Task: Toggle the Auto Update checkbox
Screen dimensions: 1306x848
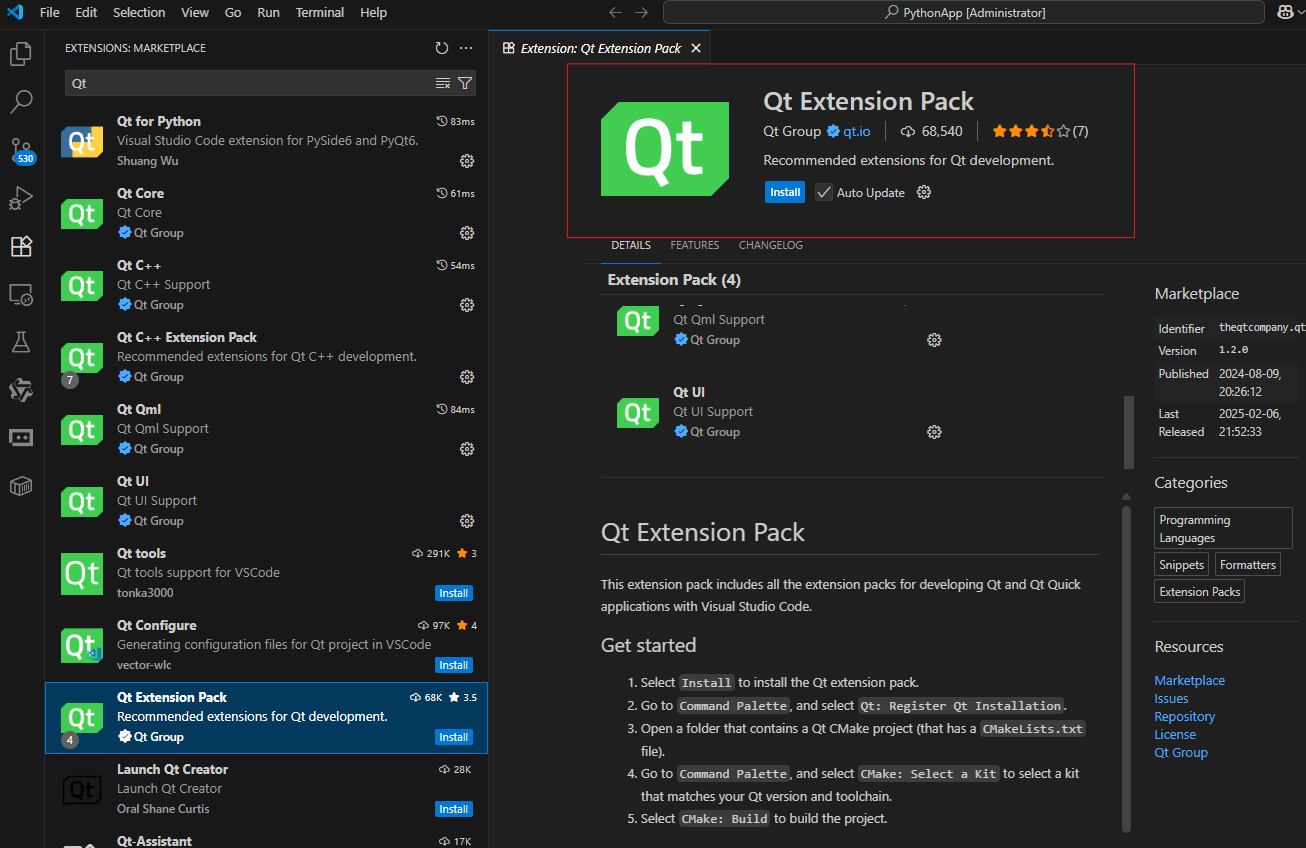Action: point(824,192)
